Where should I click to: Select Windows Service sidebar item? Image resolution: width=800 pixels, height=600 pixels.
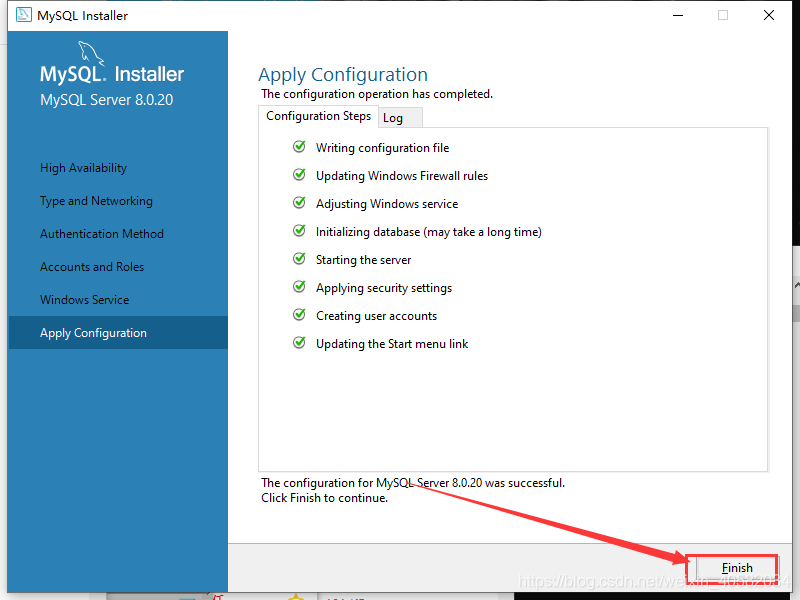(84, 299)
